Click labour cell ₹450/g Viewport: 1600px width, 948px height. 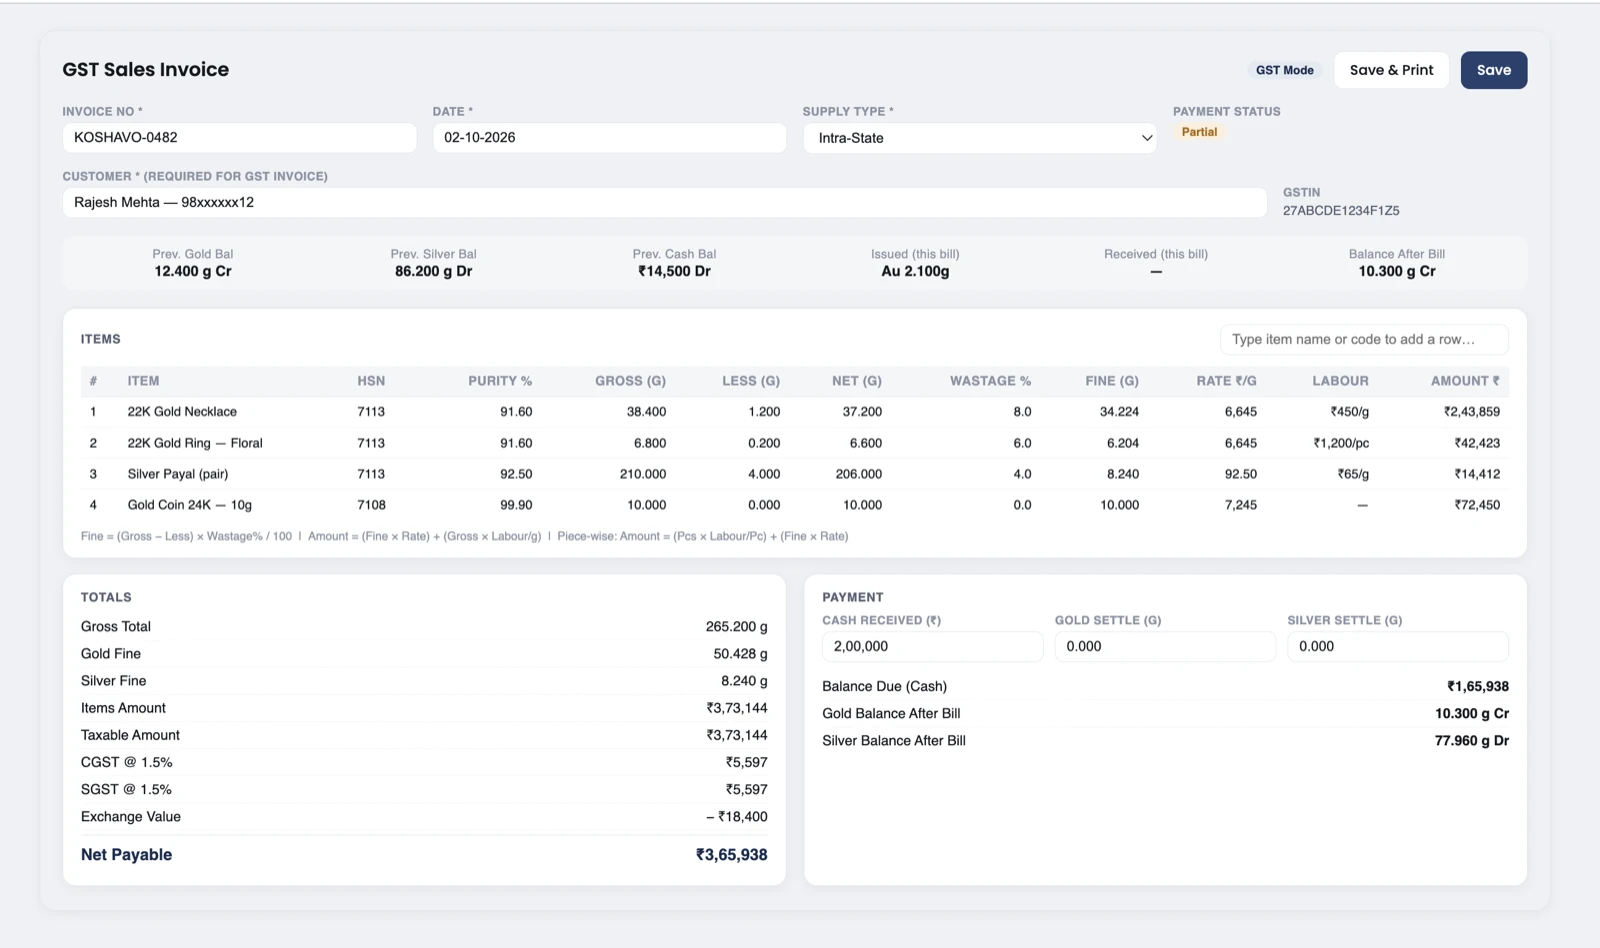pyautogui.click(x=1349, y=412)
